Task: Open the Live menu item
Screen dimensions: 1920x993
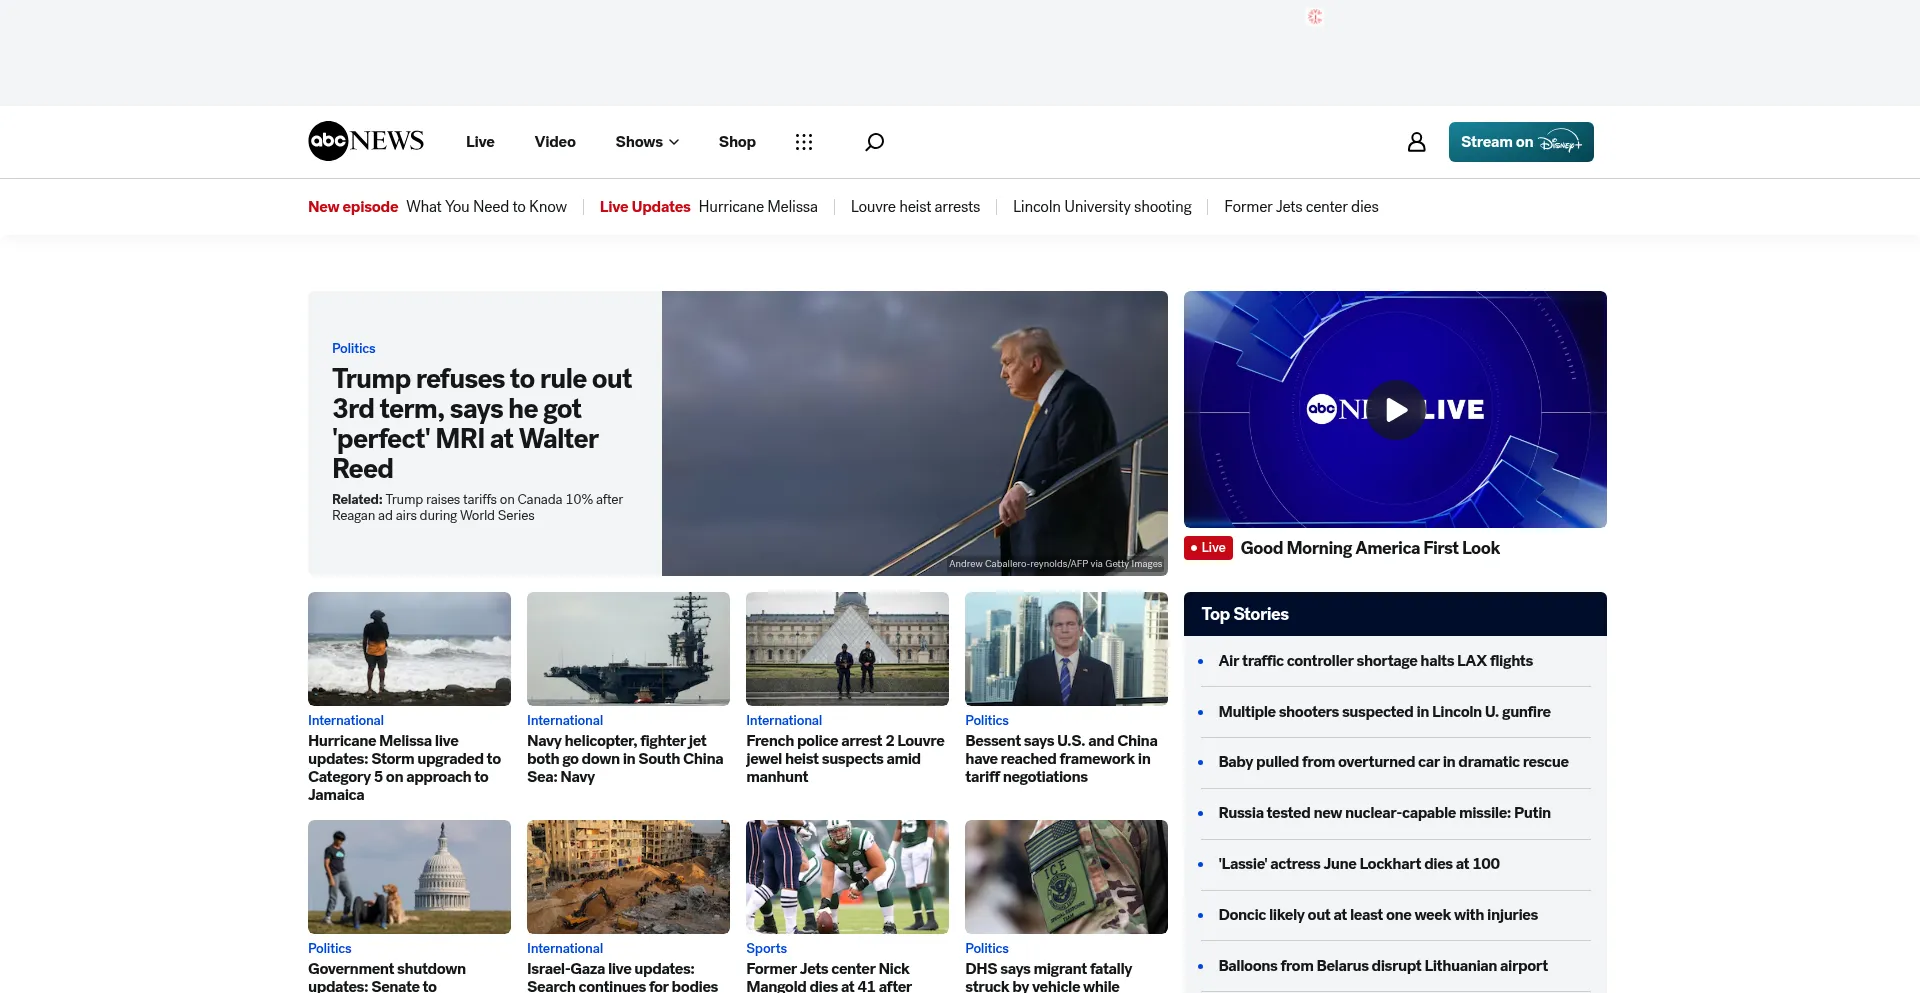Action: click(480, 142)
